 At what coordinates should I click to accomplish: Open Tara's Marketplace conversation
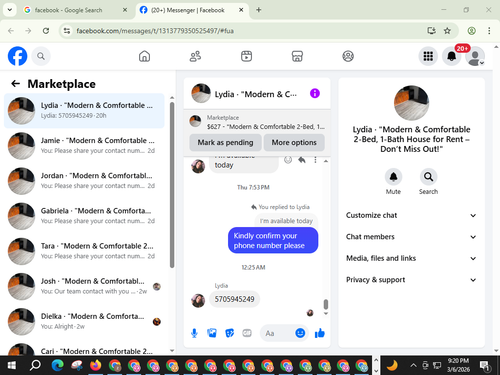84,251
